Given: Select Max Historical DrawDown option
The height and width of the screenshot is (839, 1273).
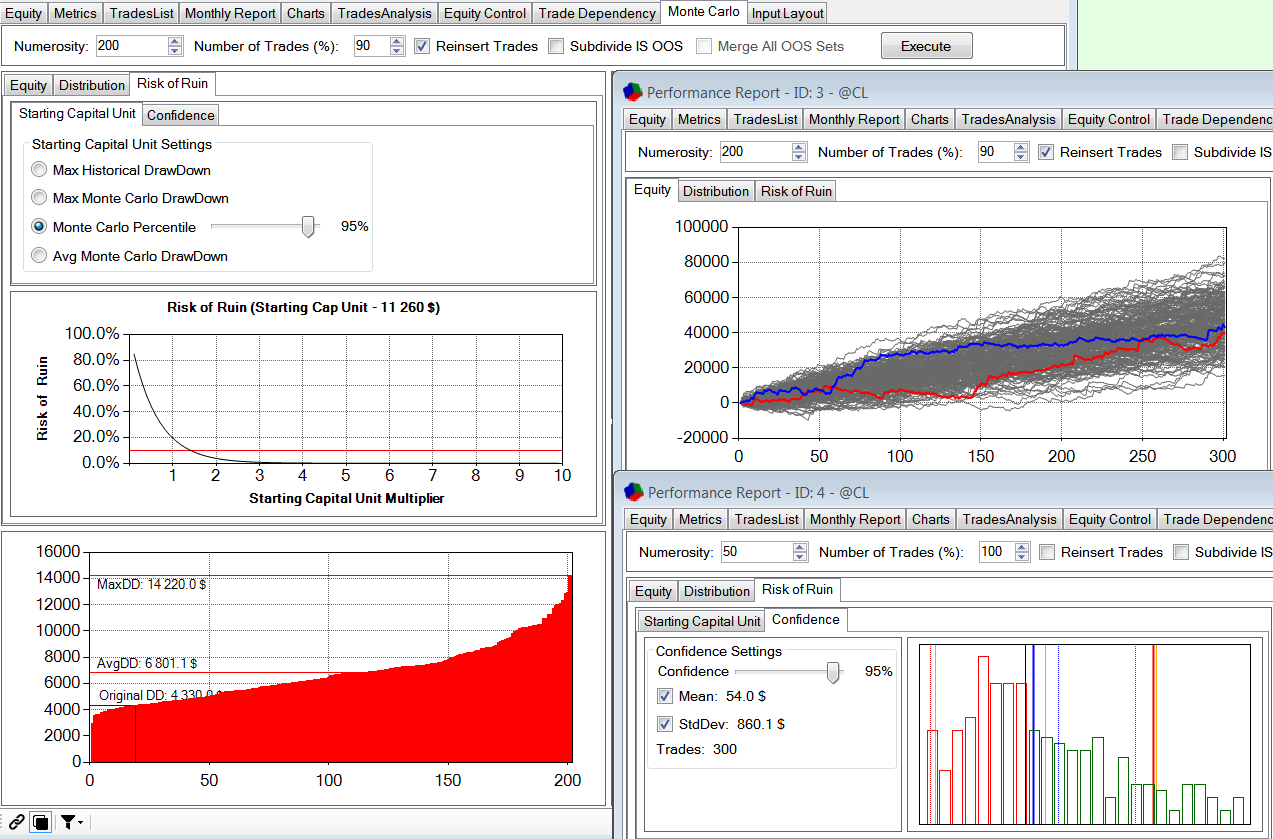Looking at the screenshot, I should (40, 170).
